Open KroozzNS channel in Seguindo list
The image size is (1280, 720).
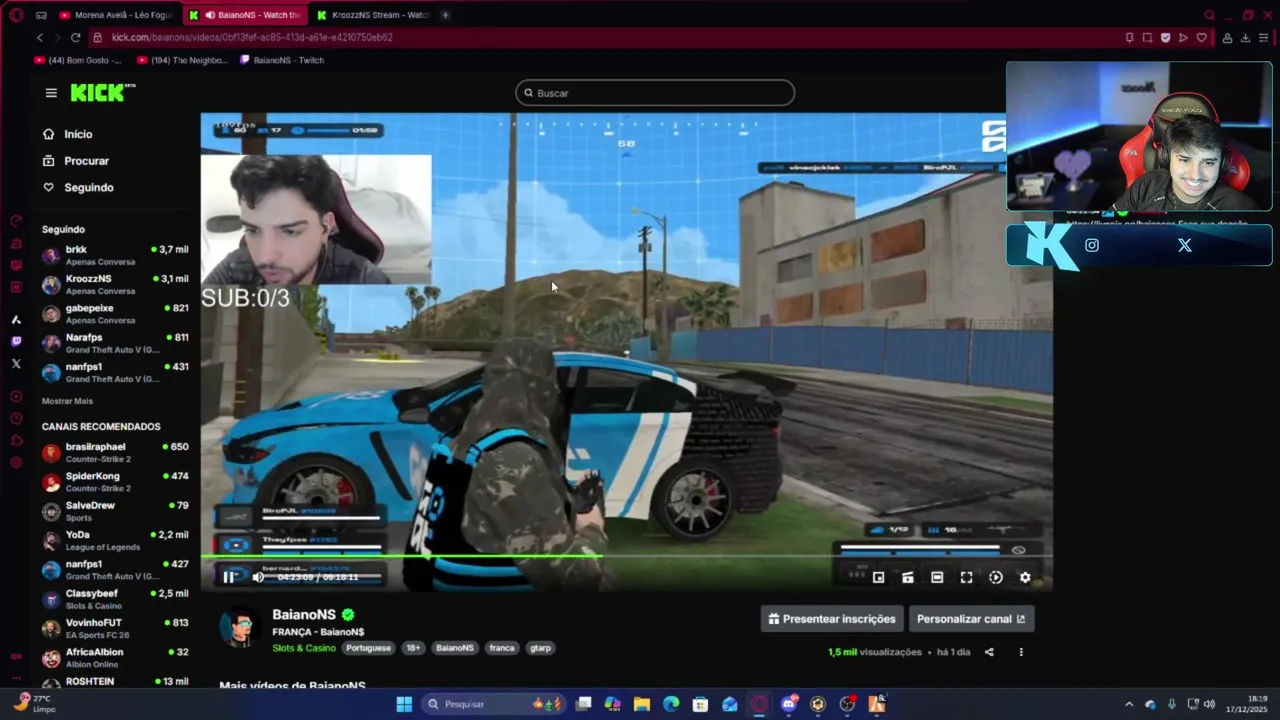115,285
